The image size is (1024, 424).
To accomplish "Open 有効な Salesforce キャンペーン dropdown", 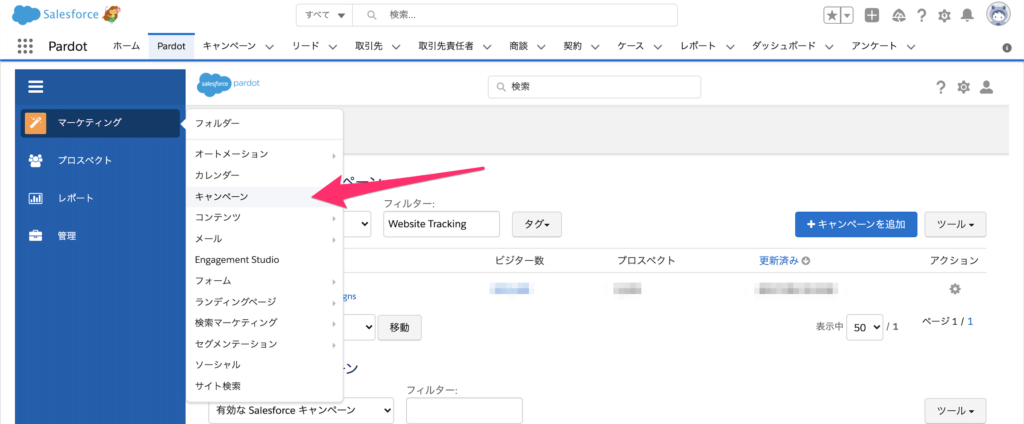I will (301, 410).
